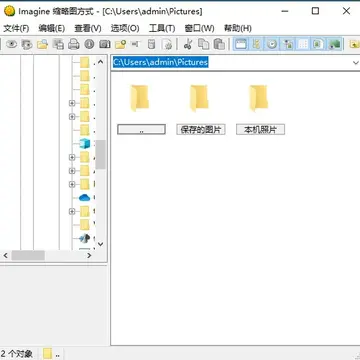Image resolution: width=360 pixels, height=360 pixels.
Task: Select the bottom-most special icon in folder tree
Action: click(x=85, y=238)
